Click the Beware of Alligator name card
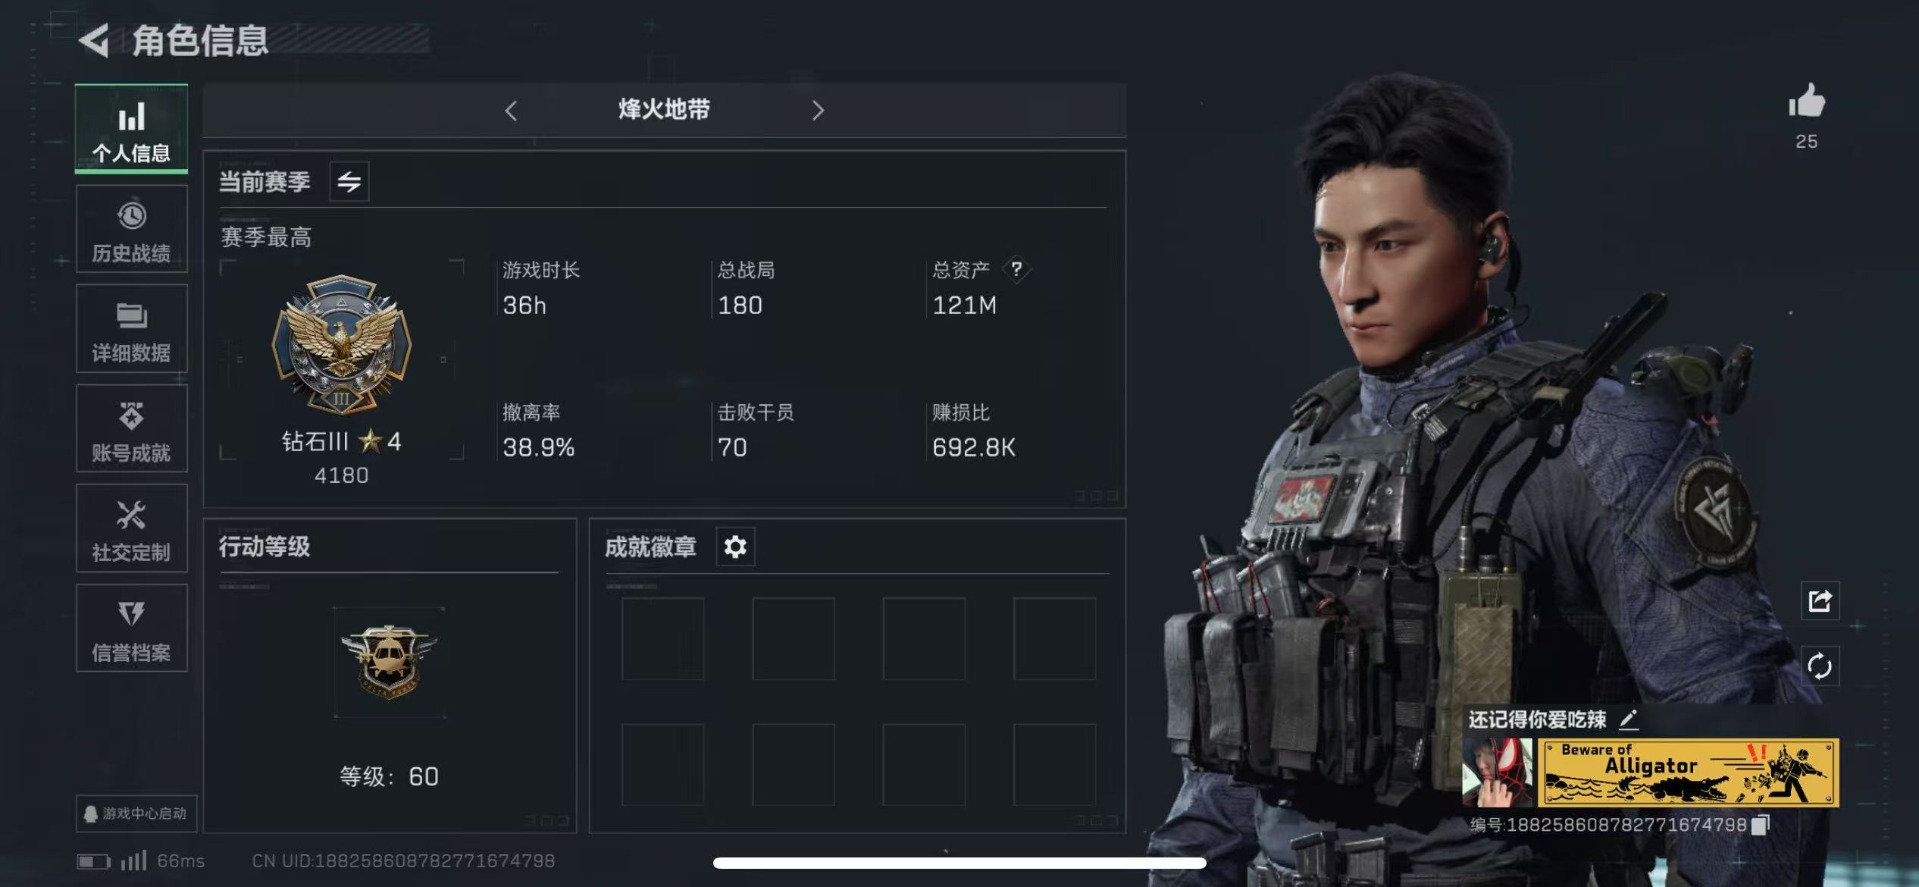This screenshot has height=887, width=1919. click(1688, 773)
